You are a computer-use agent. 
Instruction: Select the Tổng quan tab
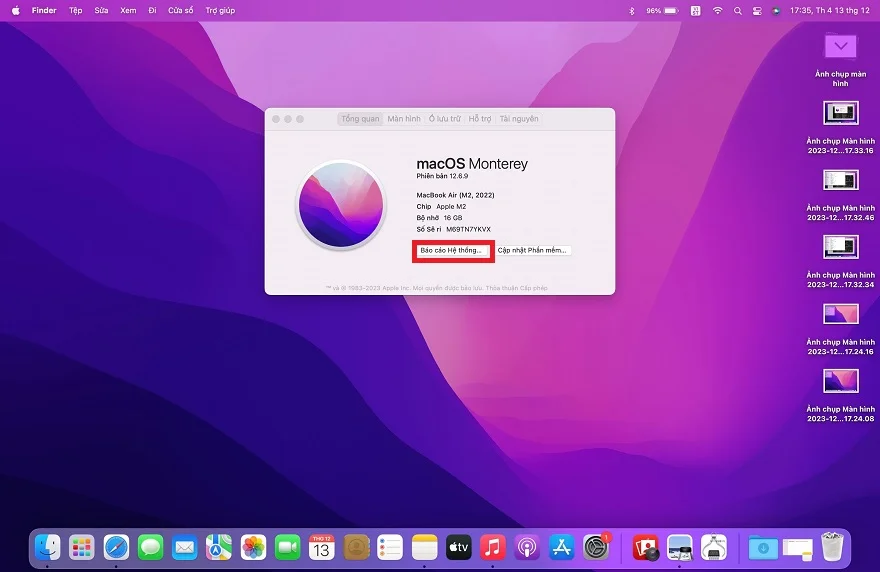360,118
